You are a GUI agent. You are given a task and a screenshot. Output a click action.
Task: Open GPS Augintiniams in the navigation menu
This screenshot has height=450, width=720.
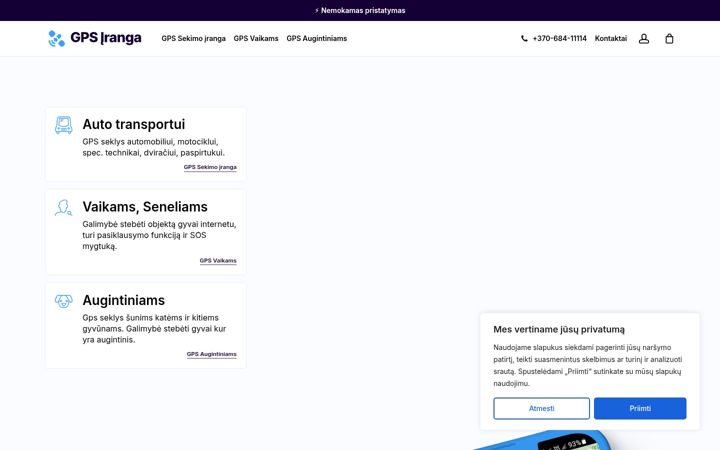click(317, 39)
